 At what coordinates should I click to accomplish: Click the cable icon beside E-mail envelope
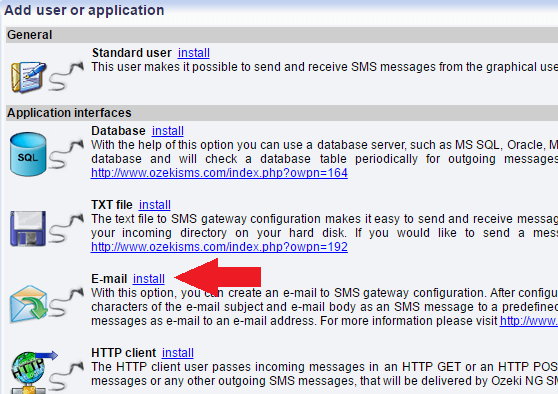tap(66, 303)
